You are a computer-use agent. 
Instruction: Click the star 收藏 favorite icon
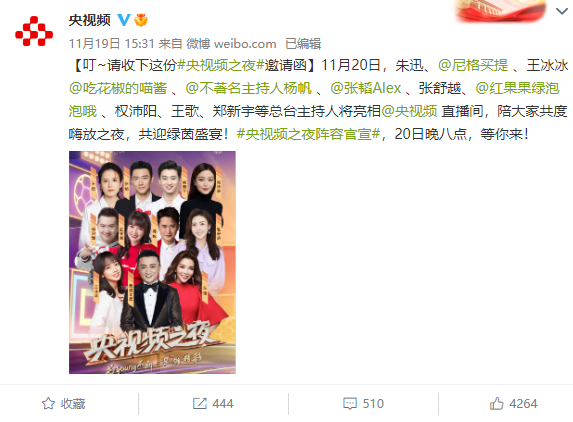coord(48,404)
